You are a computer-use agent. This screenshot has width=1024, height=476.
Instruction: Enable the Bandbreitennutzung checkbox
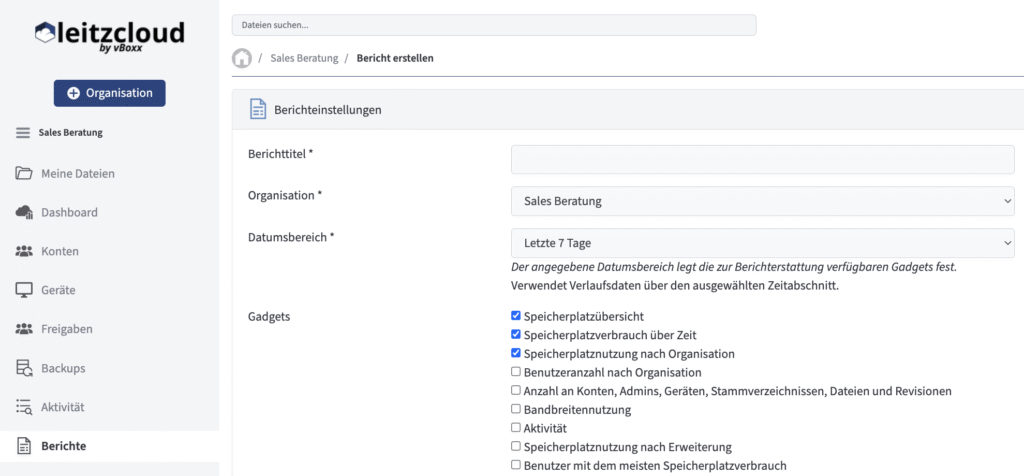tap(516, 410)
